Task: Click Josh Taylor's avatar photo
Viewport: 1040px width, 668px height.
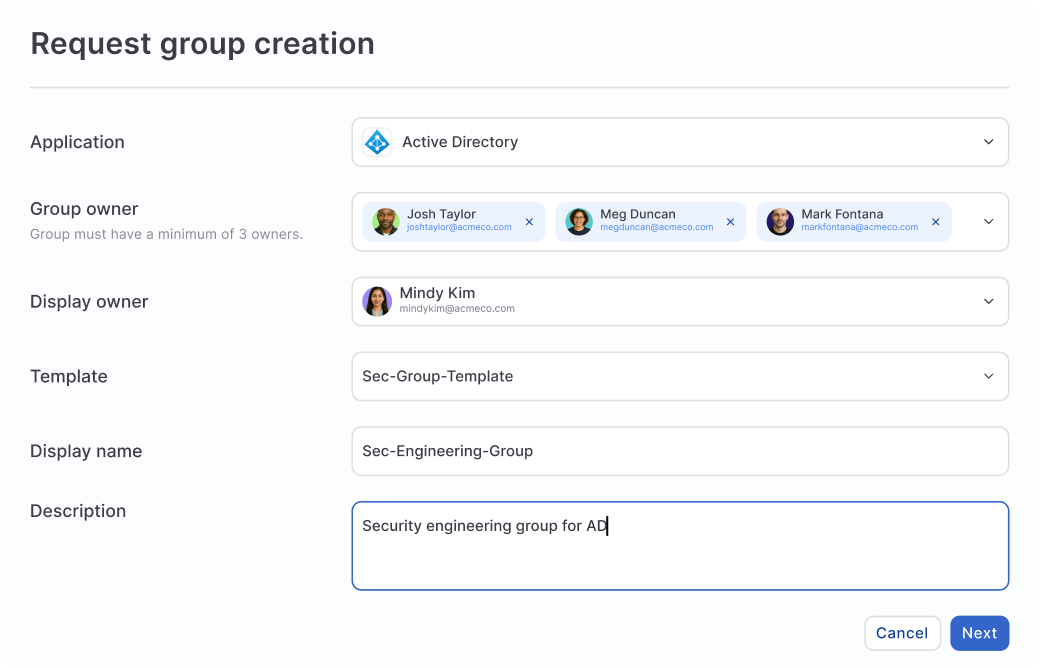Action: coord(383,221)
